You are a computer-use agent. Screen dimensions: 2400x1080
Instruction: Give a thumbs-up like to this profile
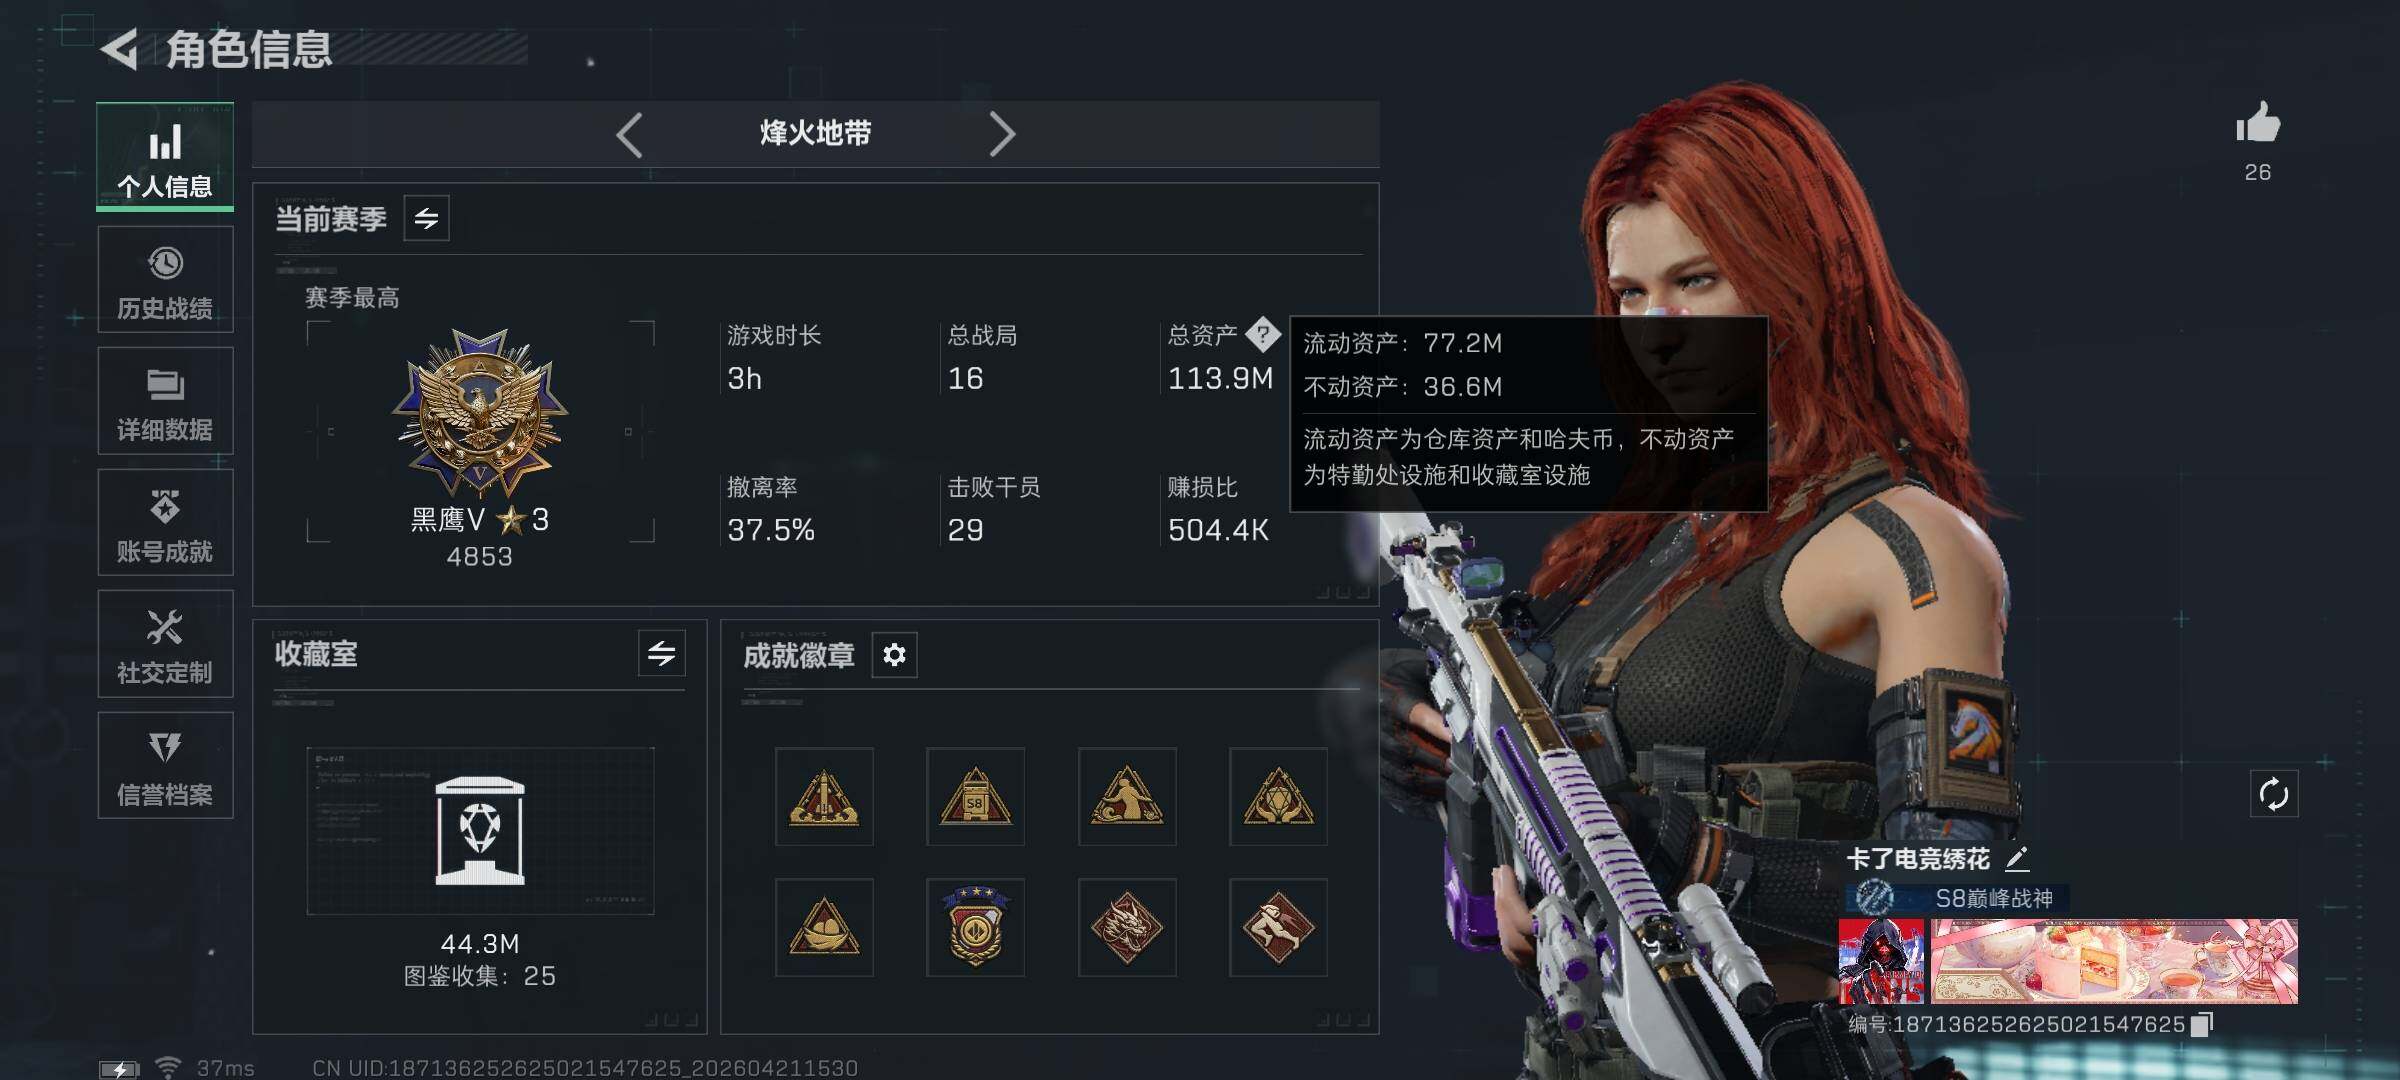(x=2258, y=125)
